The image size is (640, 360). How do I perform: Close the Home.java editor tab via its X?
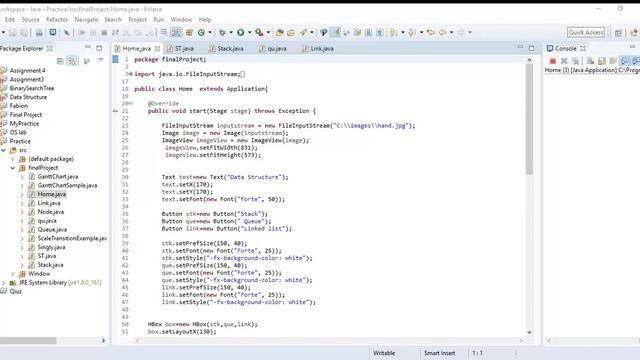click(x=157, y=49)
